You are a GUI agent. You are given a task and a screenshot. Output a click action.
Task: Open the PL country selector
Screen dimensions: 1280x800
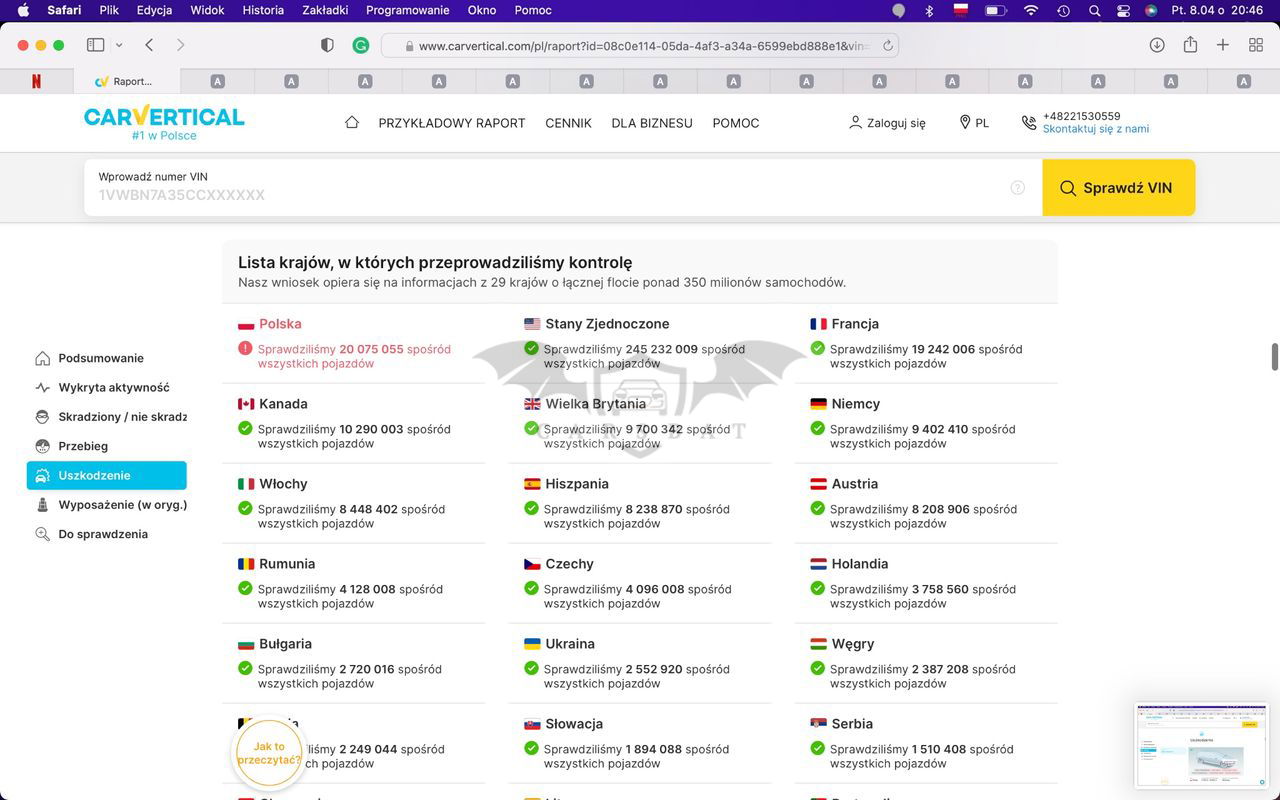coord(973,123)
